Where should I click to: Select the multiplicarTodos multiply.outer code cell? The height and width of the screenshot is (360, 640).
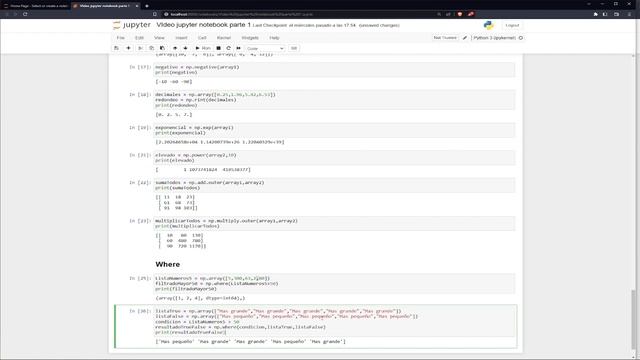click(x=334, y=223)
